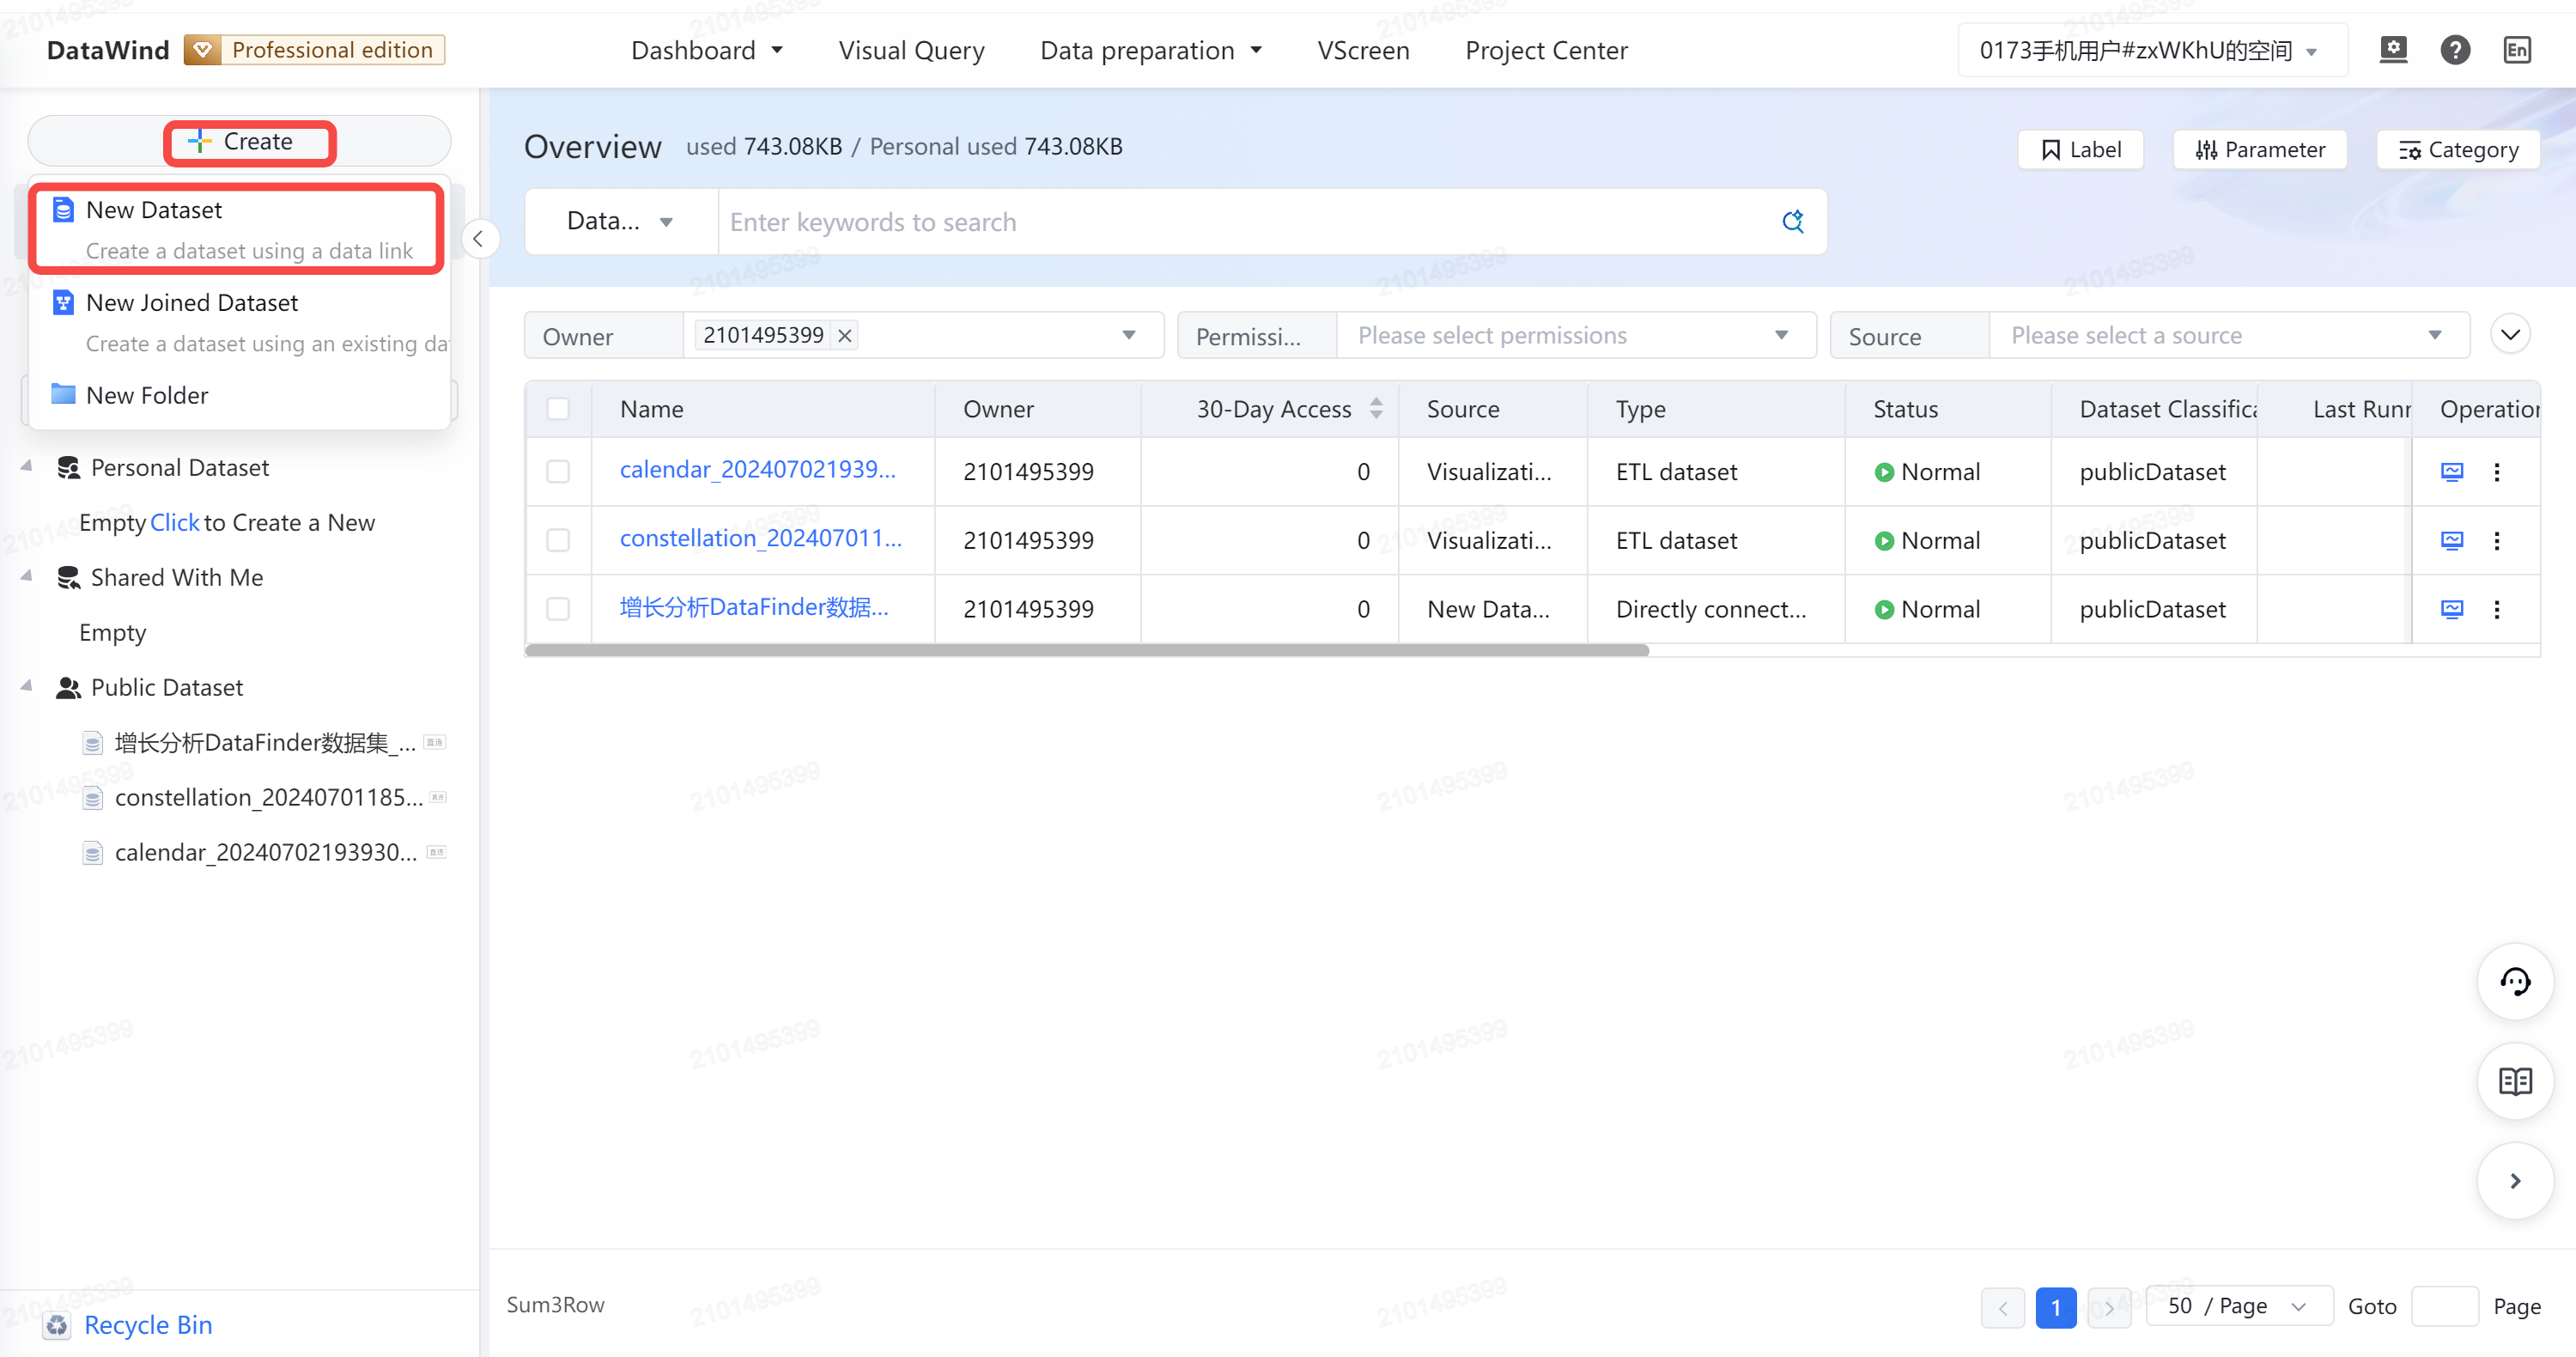
Task: Open the documentation book floating icon
Action: [2514, 1081]
